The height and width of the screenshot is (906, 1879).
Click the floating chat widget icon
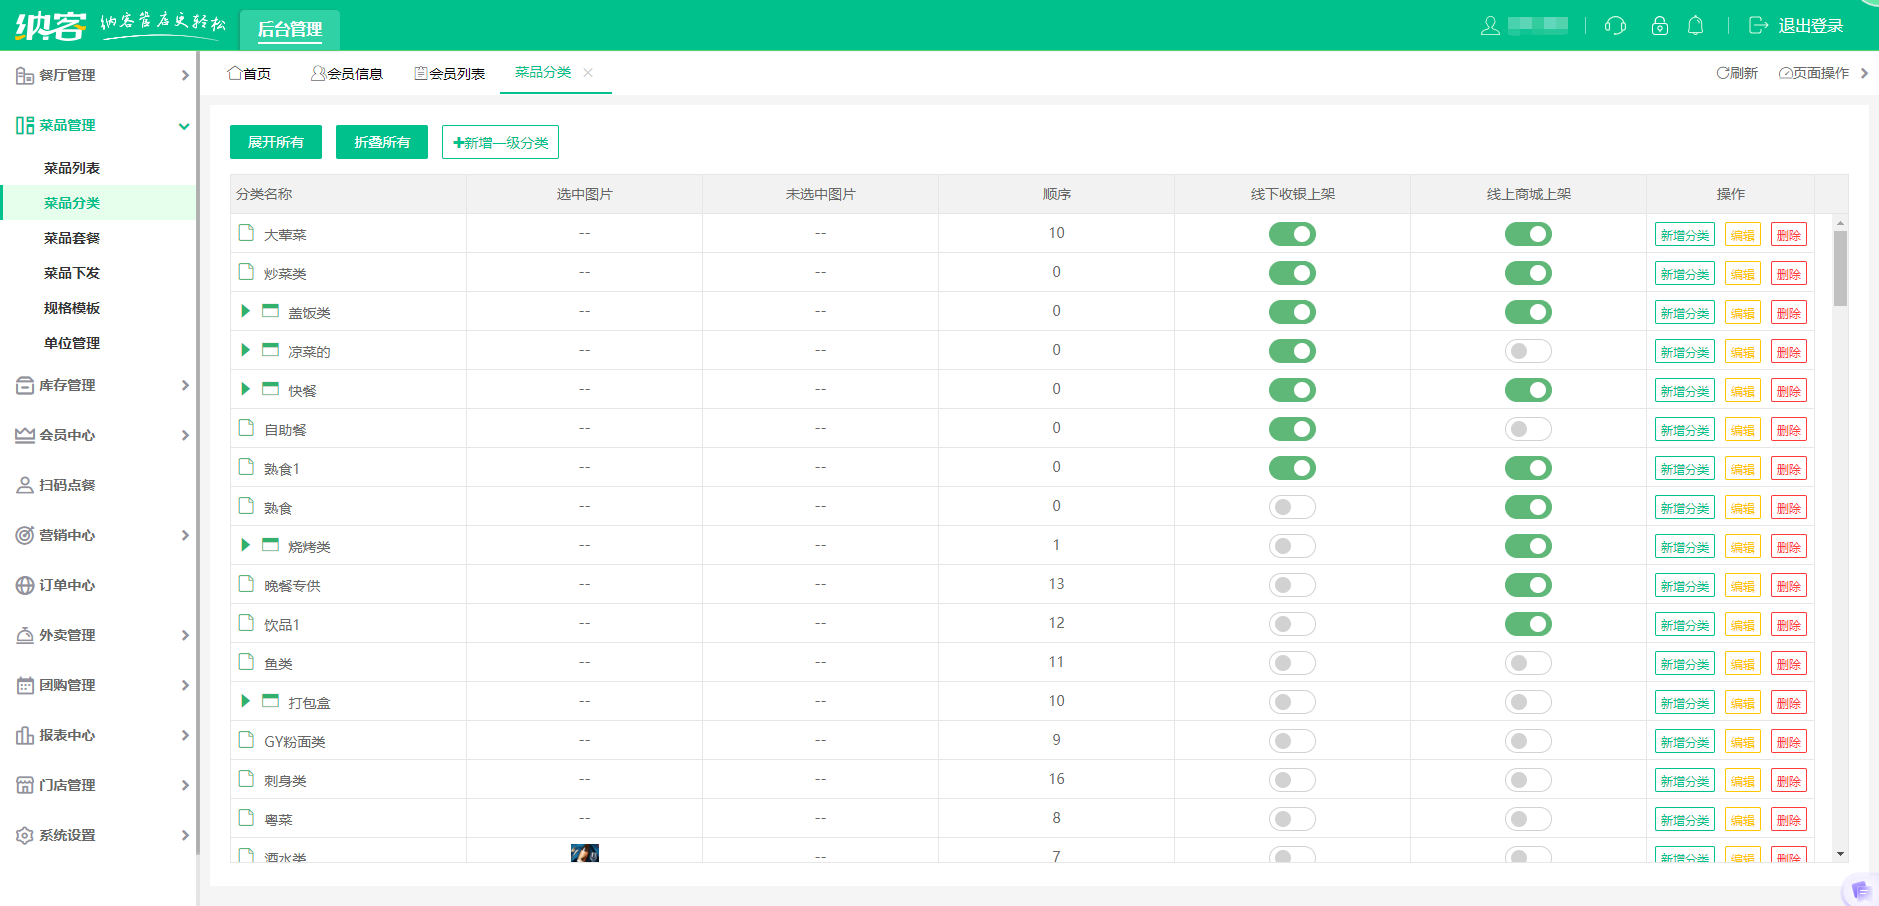pos(1860,889)
